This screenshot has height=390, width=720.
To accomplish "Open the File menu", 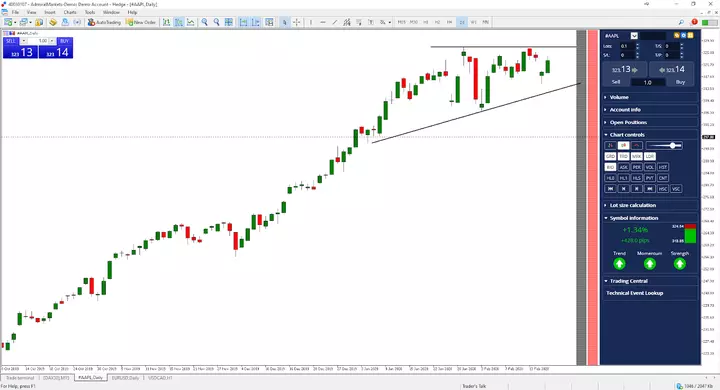I will click(x=15, y=12).
